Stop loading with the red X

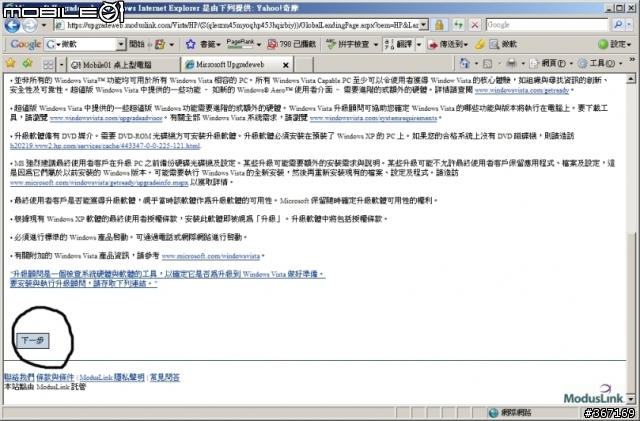point(475,25)
